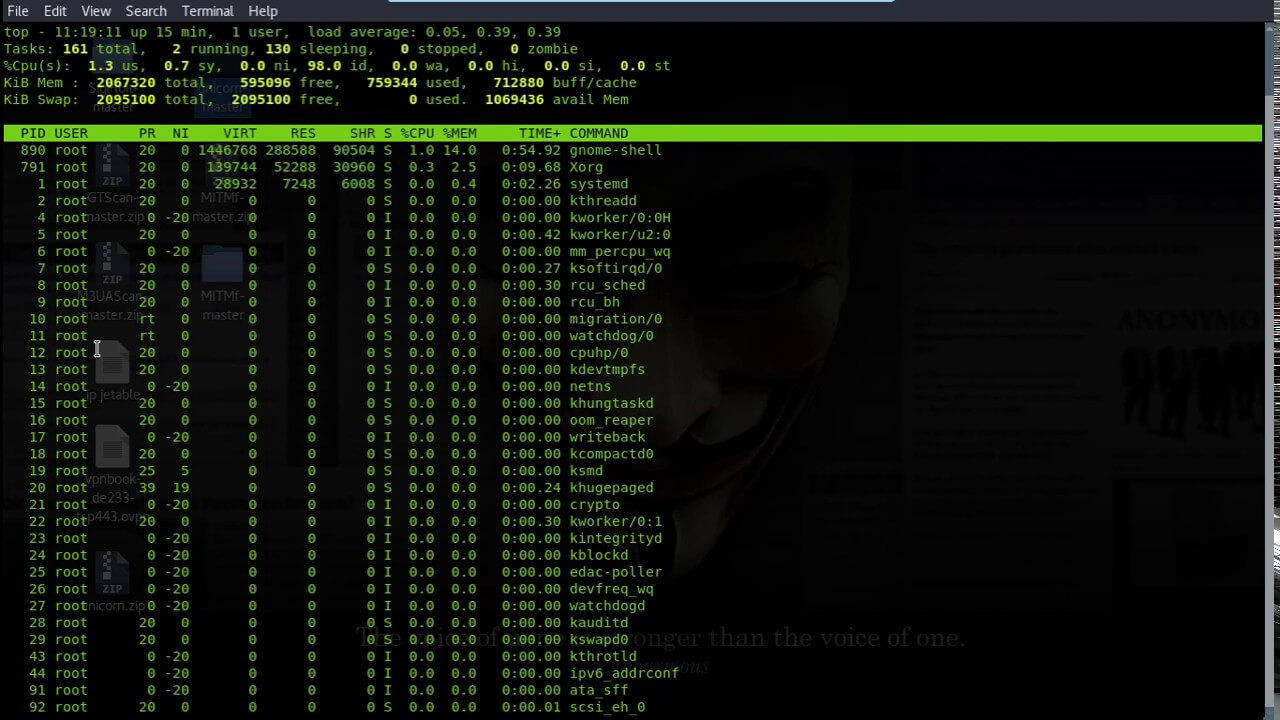Viewport: 1280px width, 720px height.
Task: Open the View menu
Action: tap(96, 11)
